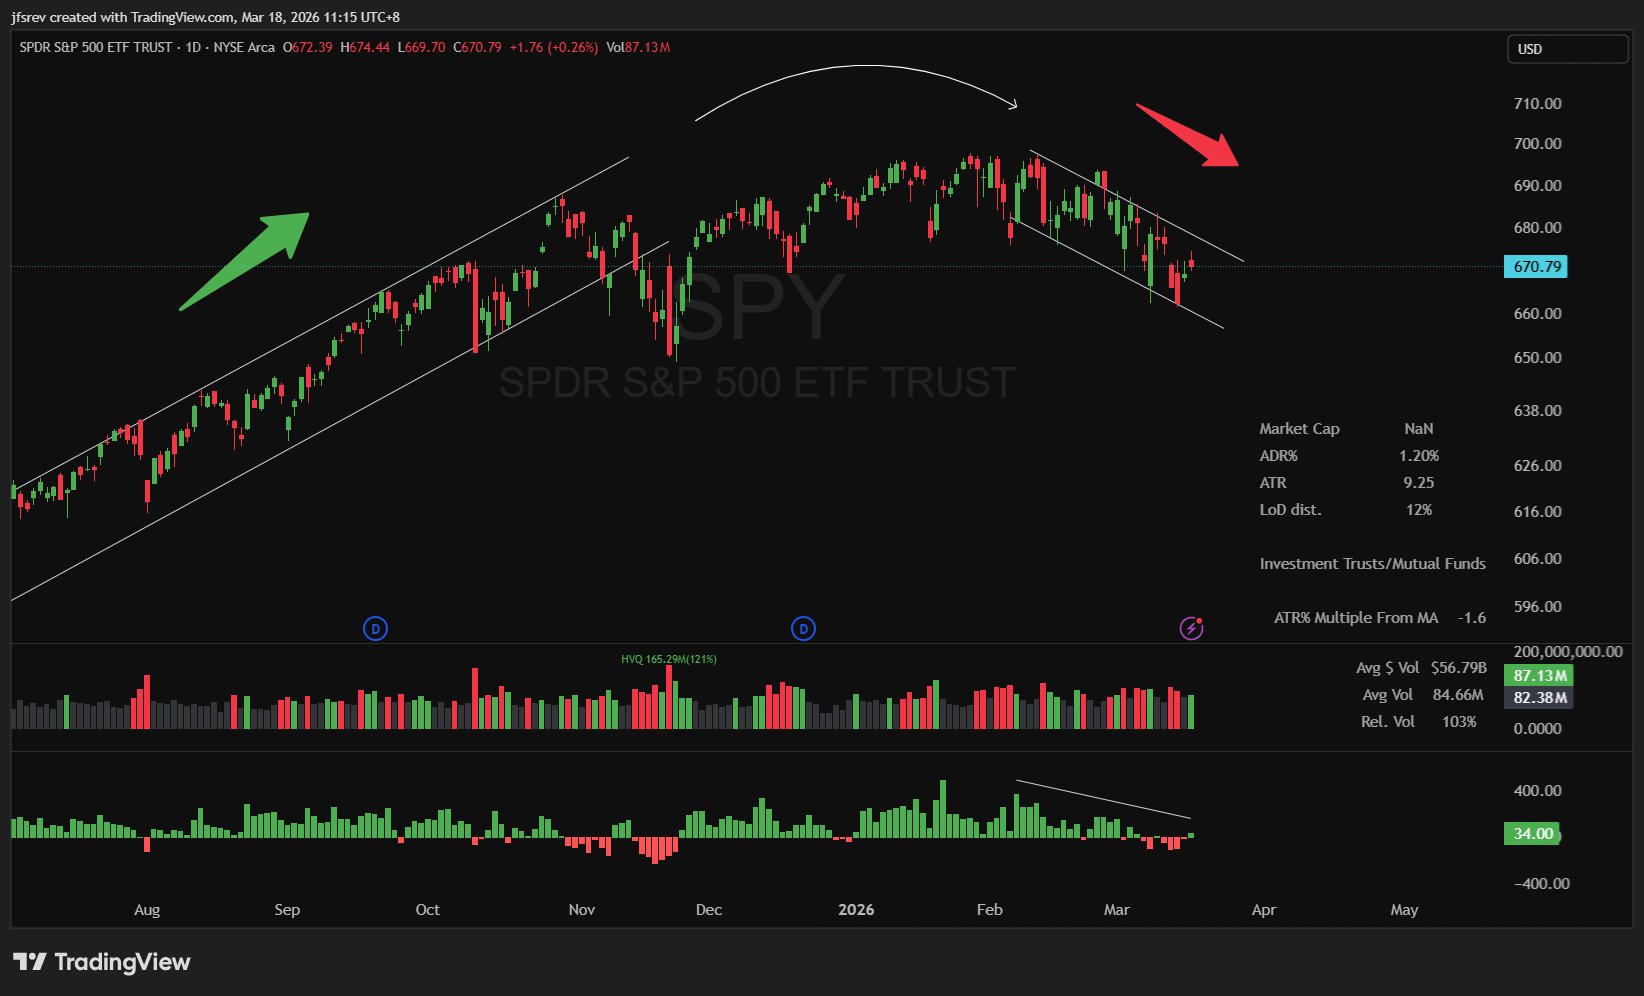Click the green 87.13M volume axis label
Screen dimensions: 1644x996
tap(1539, 676)
